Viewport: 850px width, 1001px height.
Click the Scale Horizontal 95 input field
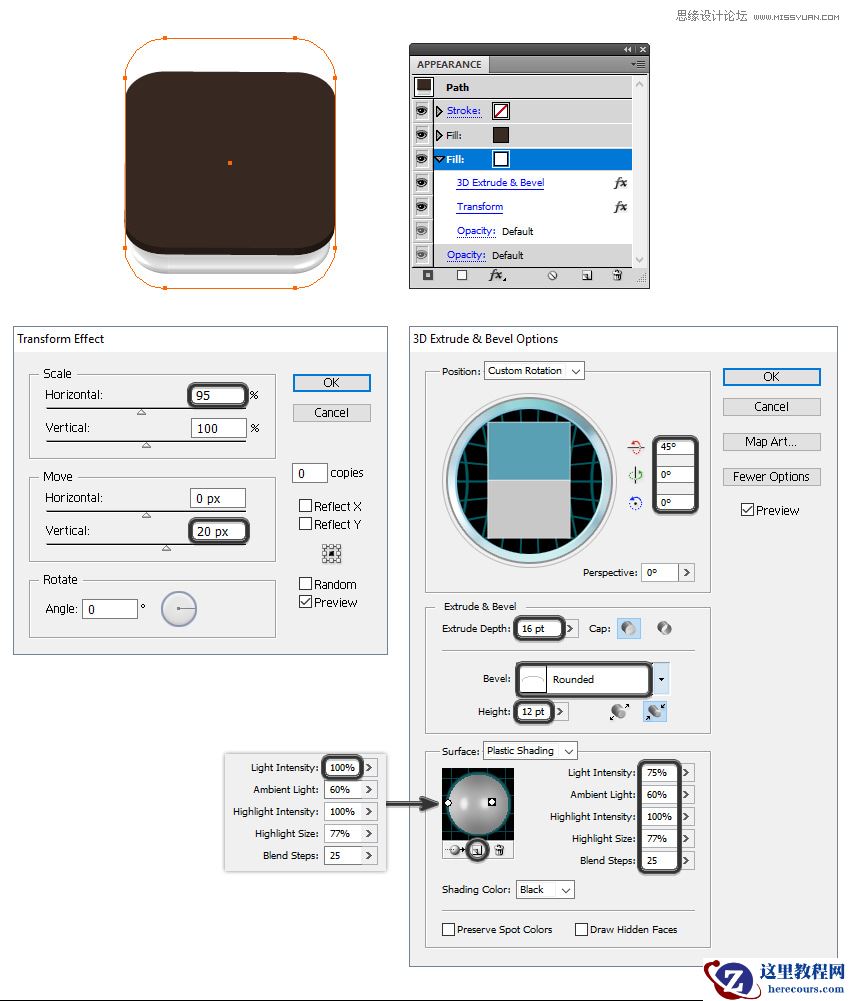[218, 395]
